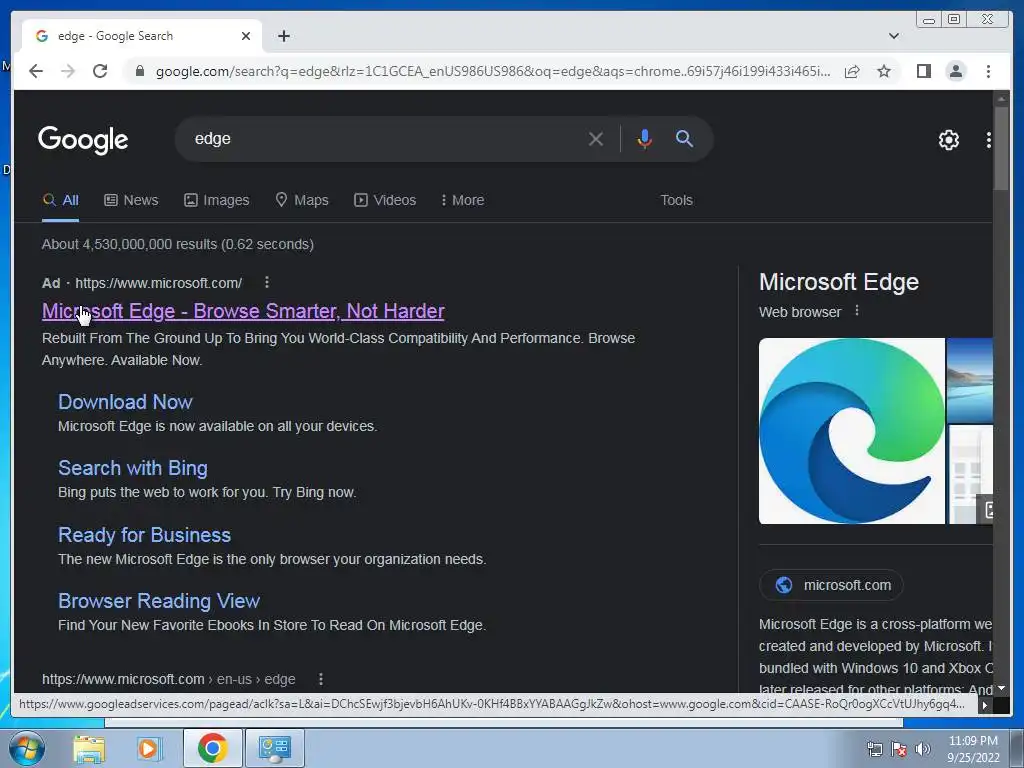1024x768 pixels.
Task: Switch to the Videos tab
Action: (385, 200)
